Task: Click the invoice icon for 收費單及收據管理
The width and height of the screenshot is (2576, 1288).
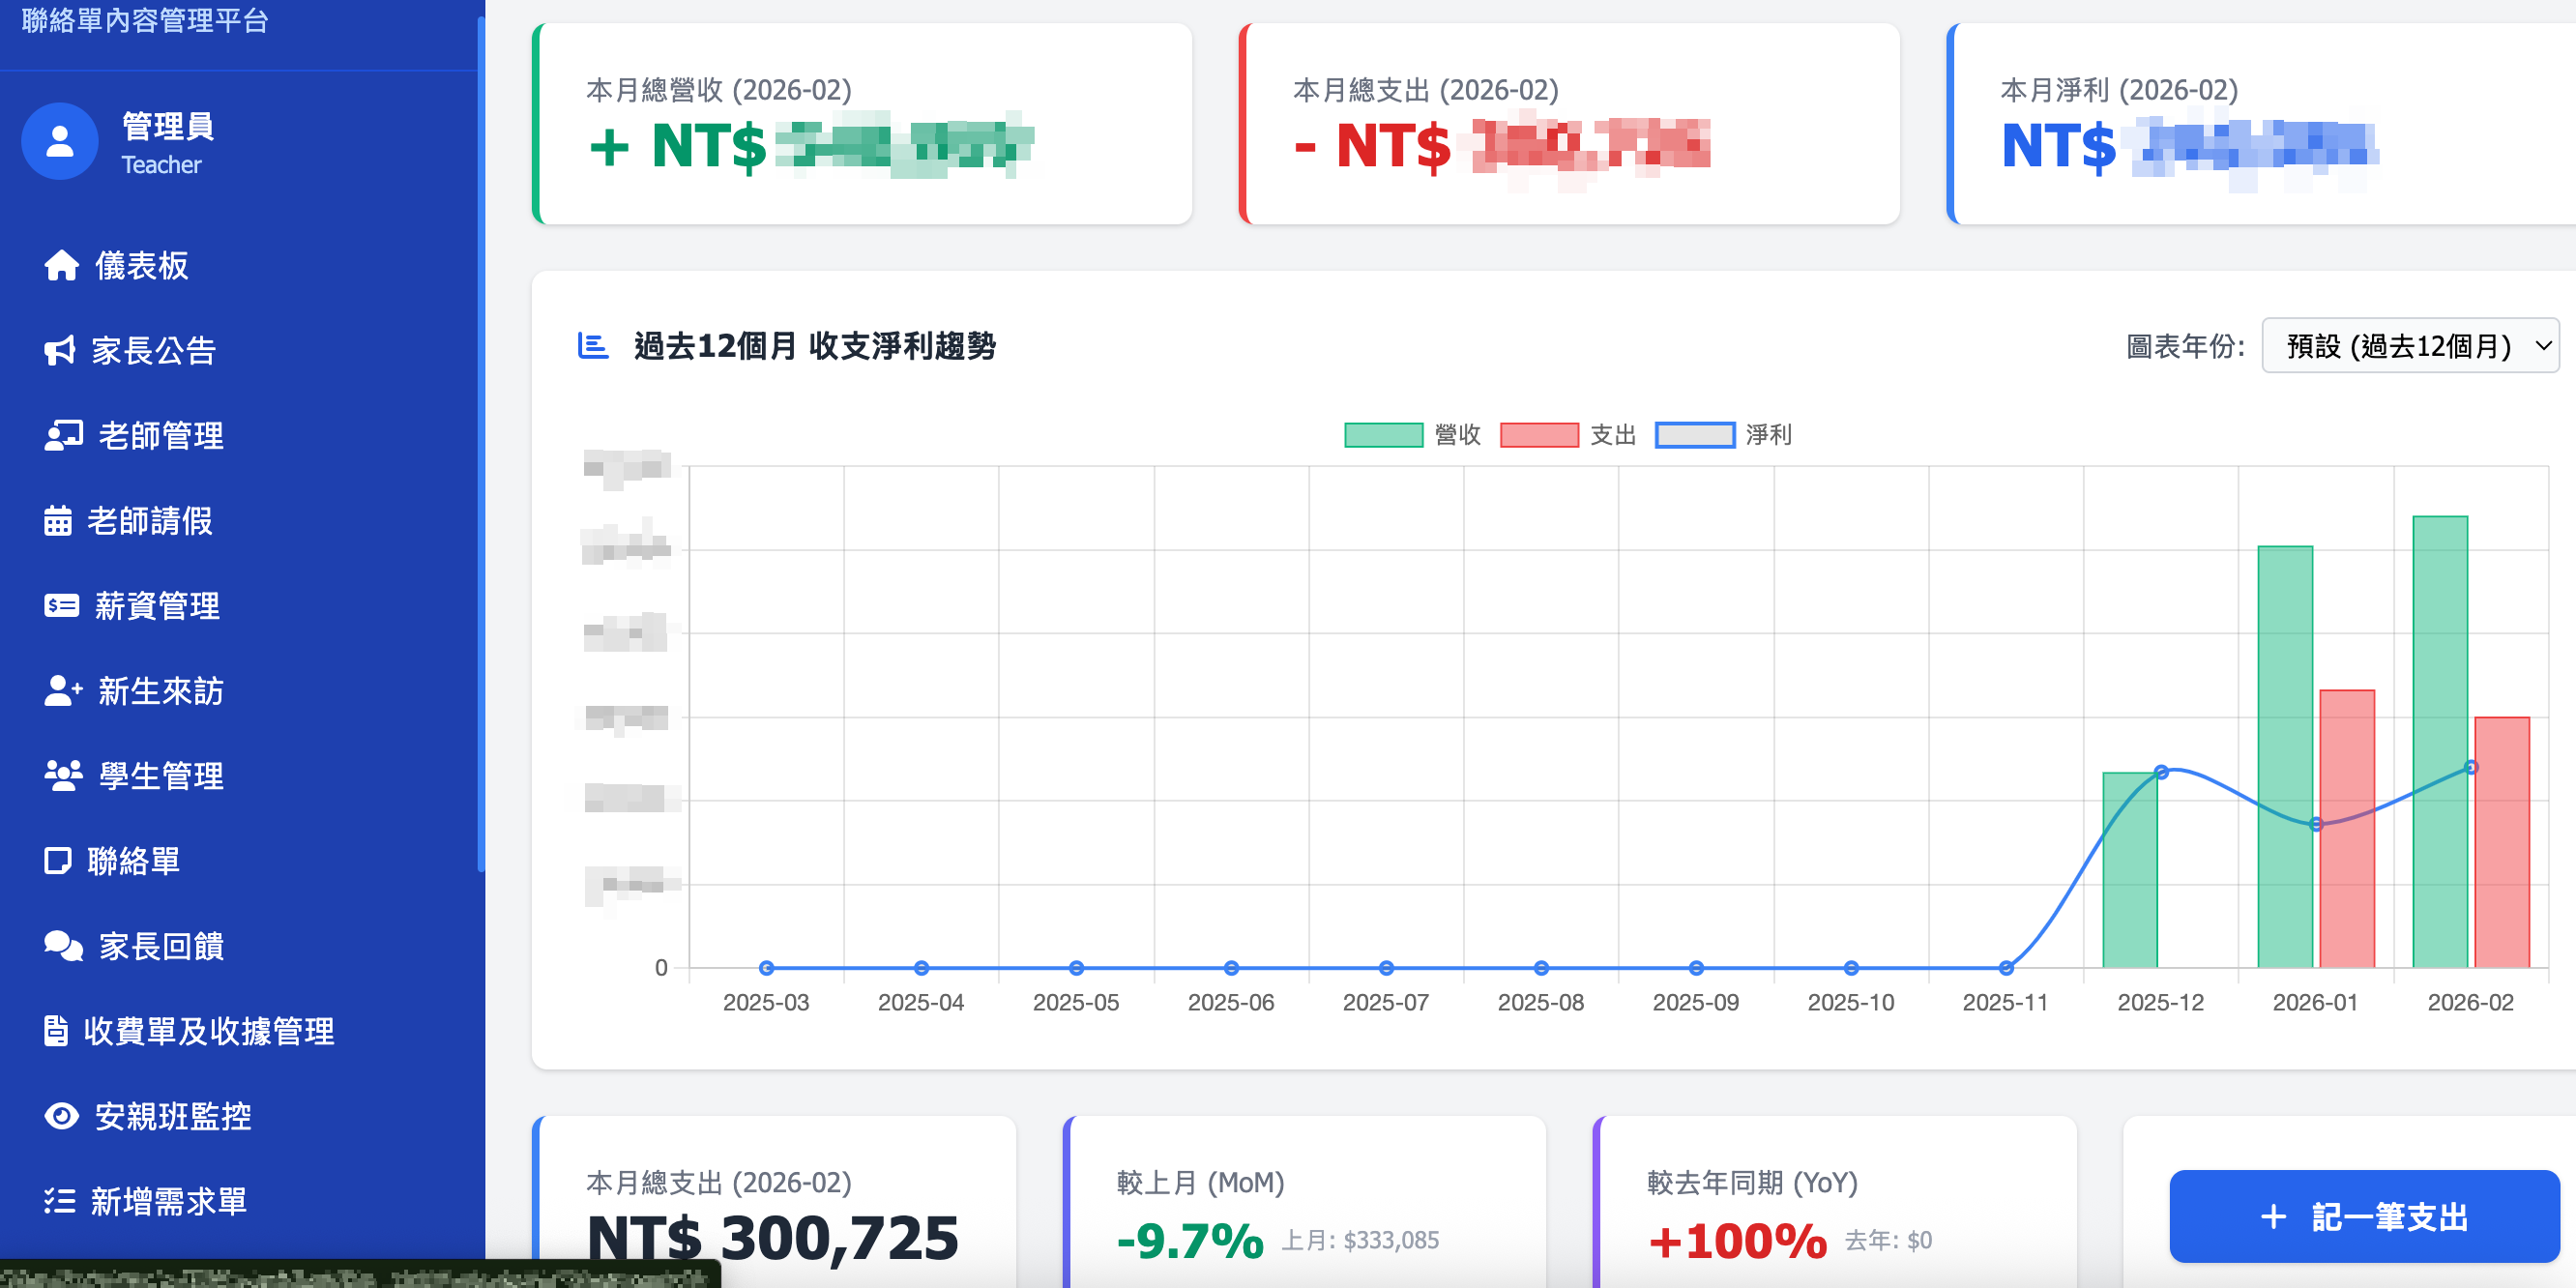Action: (56, 1030)
